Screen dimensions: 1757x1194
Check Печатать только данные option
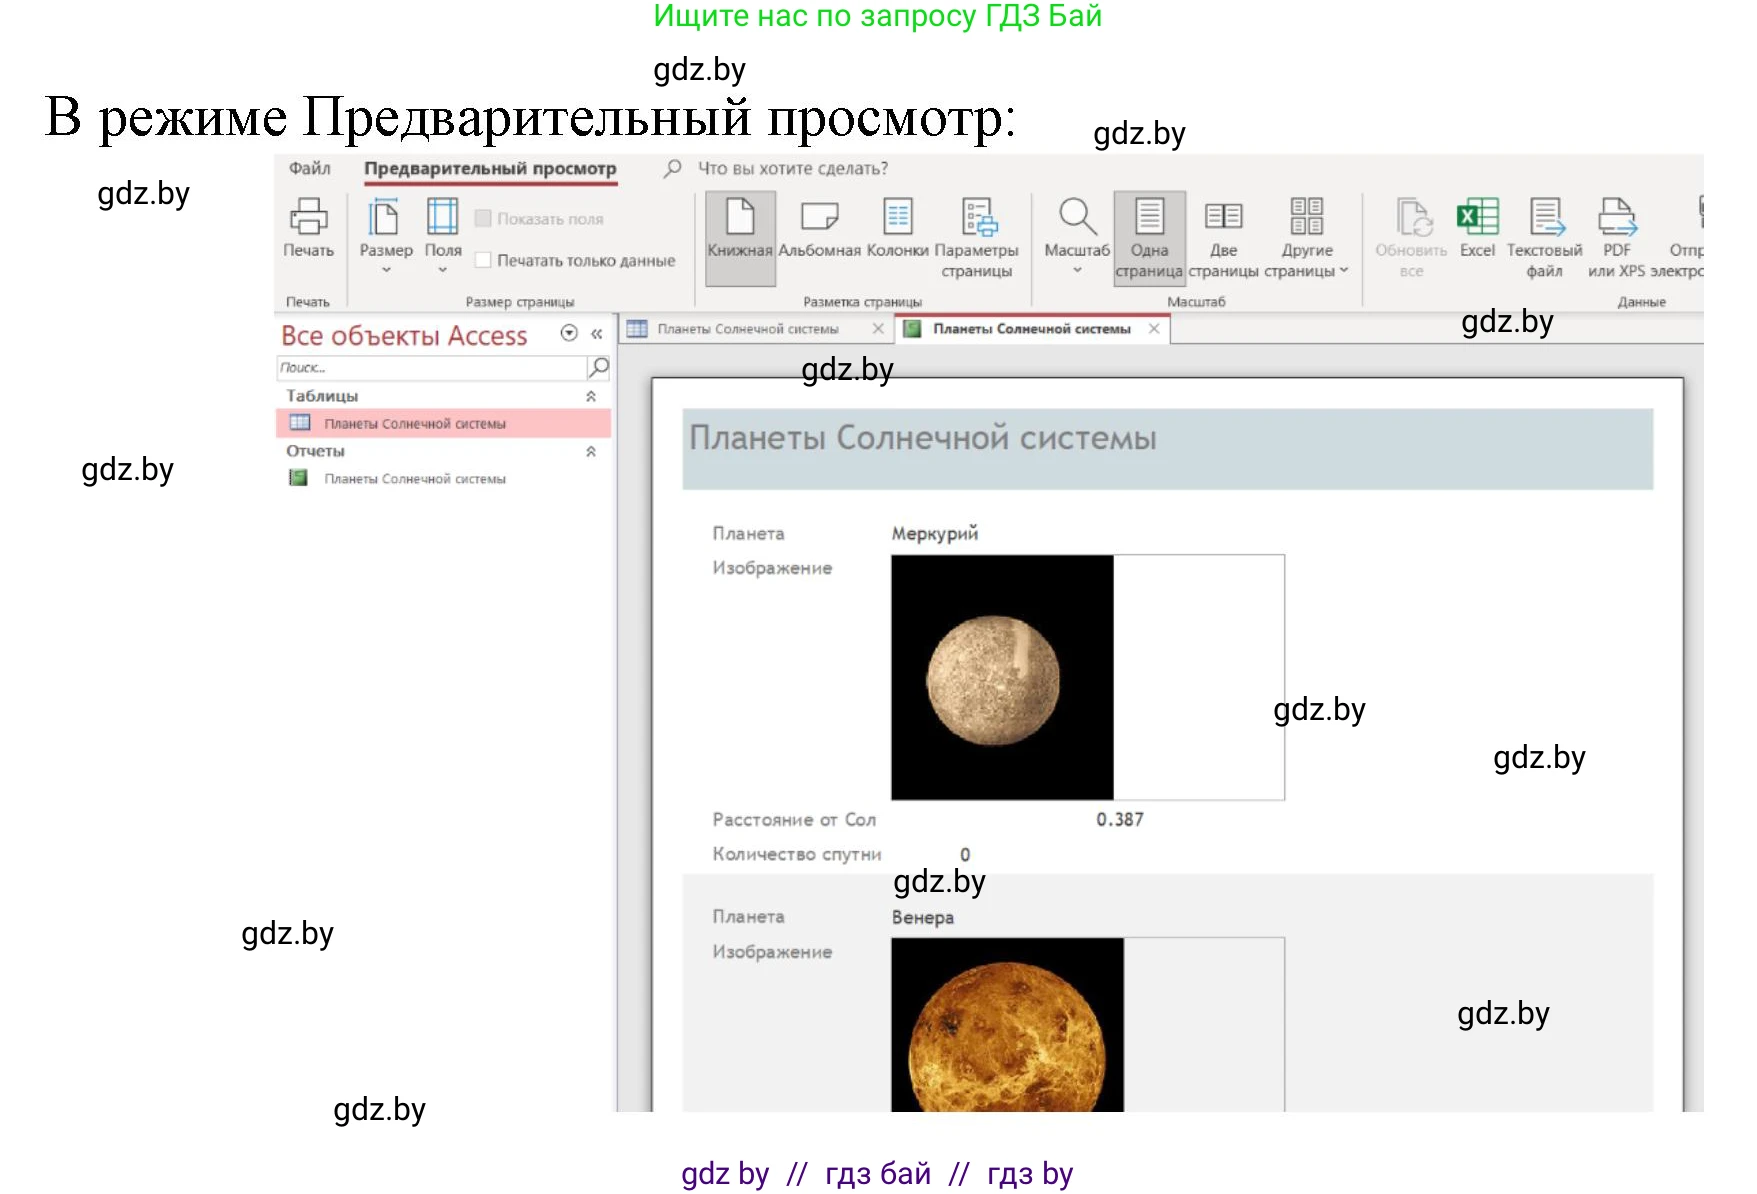pos(484,260)
